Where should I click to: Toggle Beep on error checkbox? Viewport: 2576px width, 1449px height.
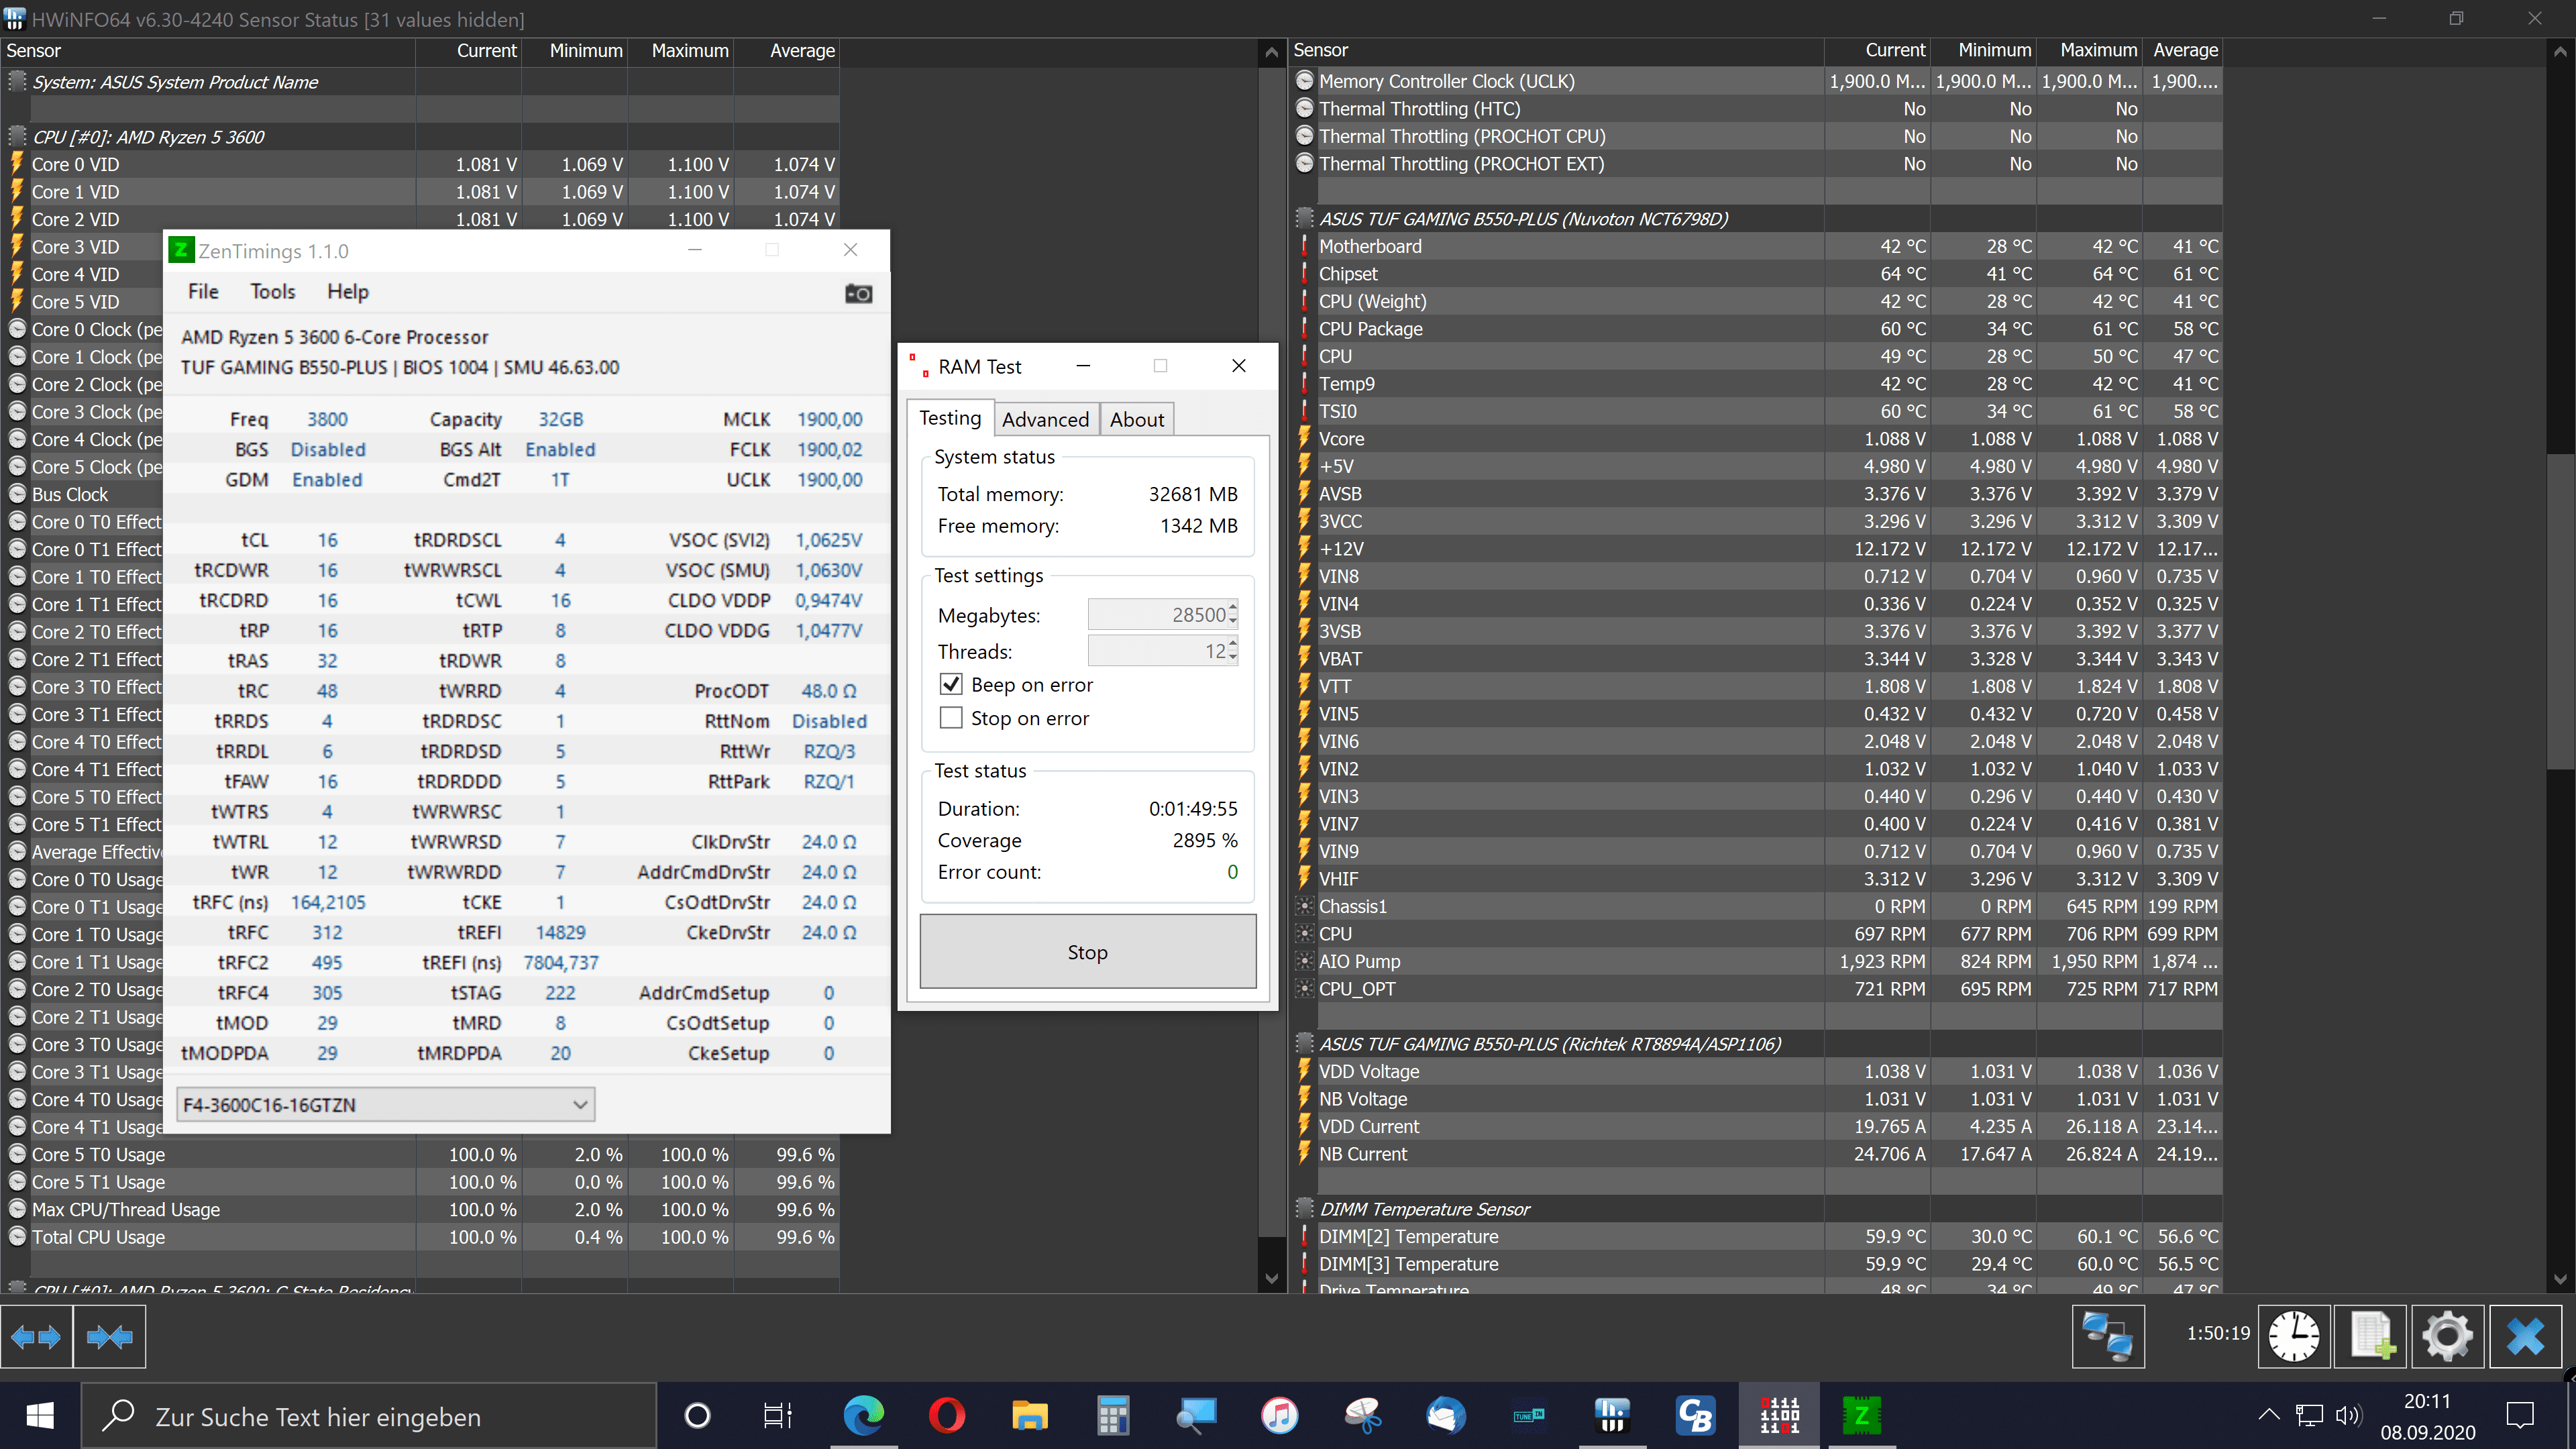point(951,685)
